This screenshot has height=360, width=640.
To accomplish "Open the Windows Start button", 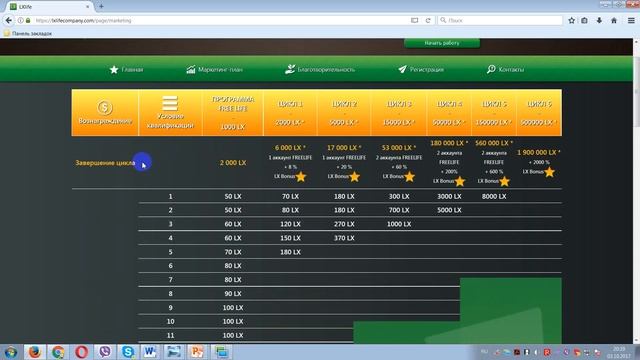I will (x=11, y=352).
